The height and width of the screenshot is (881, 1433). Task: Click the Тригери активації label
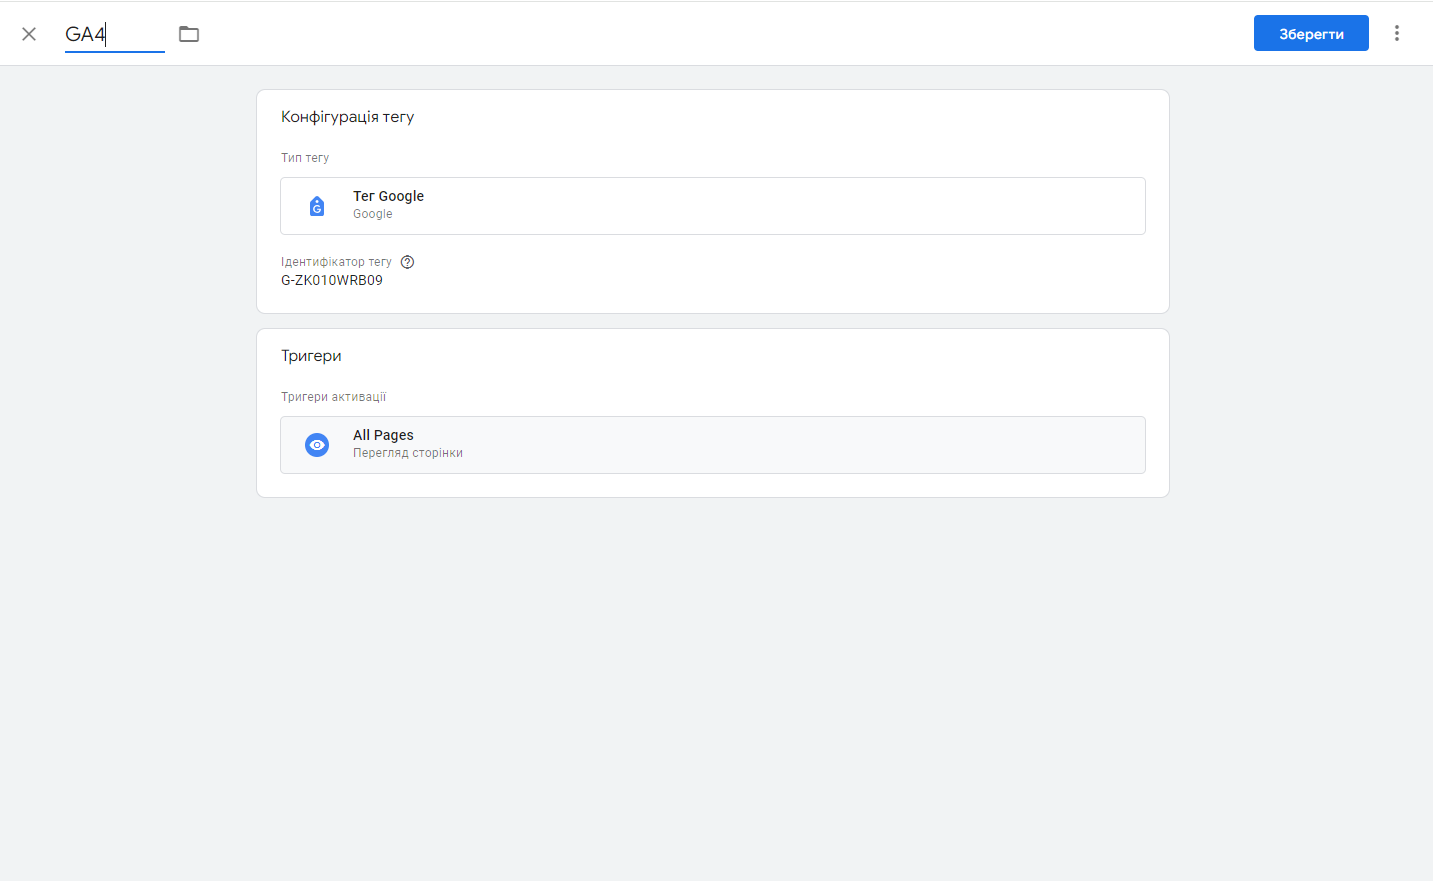pyautogui.click(x=333, y=397)
